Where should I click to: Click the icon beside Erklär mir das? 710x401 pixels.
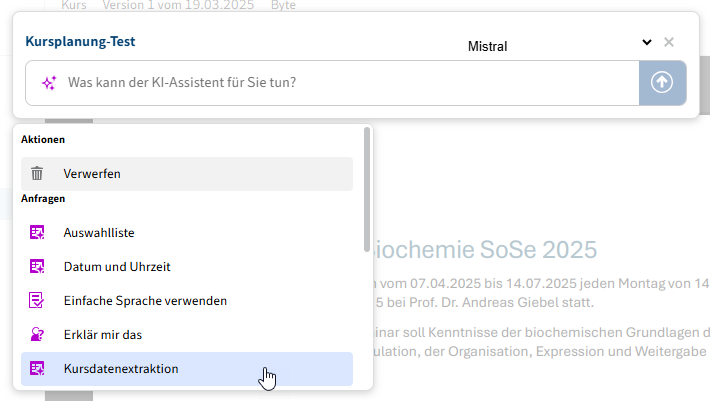click(x=37, y=334)
